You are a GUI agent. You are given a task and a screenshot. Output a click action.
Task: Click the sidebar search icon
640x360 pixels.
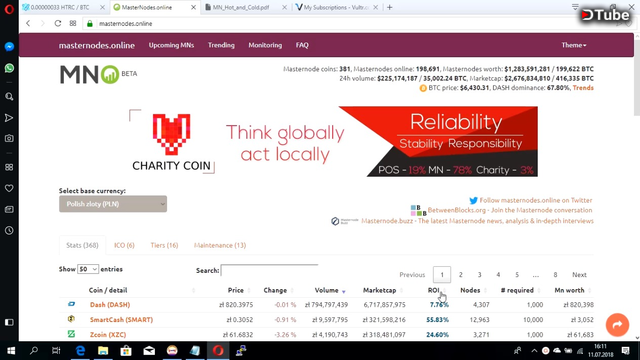tap(9, 97)
